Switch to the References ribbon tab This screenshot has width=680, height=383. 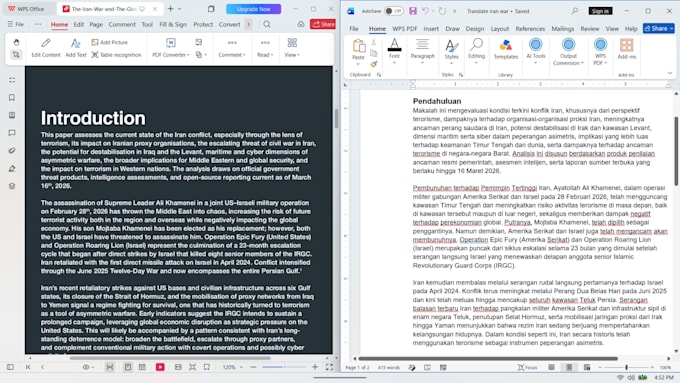click(x=530, y=29)
